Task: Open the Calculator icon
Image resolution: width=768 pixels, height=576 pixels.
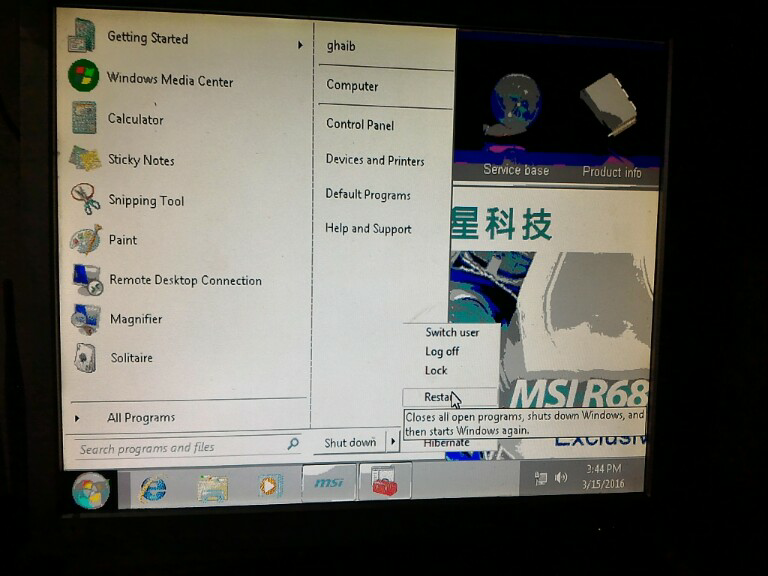Action: 84,118
